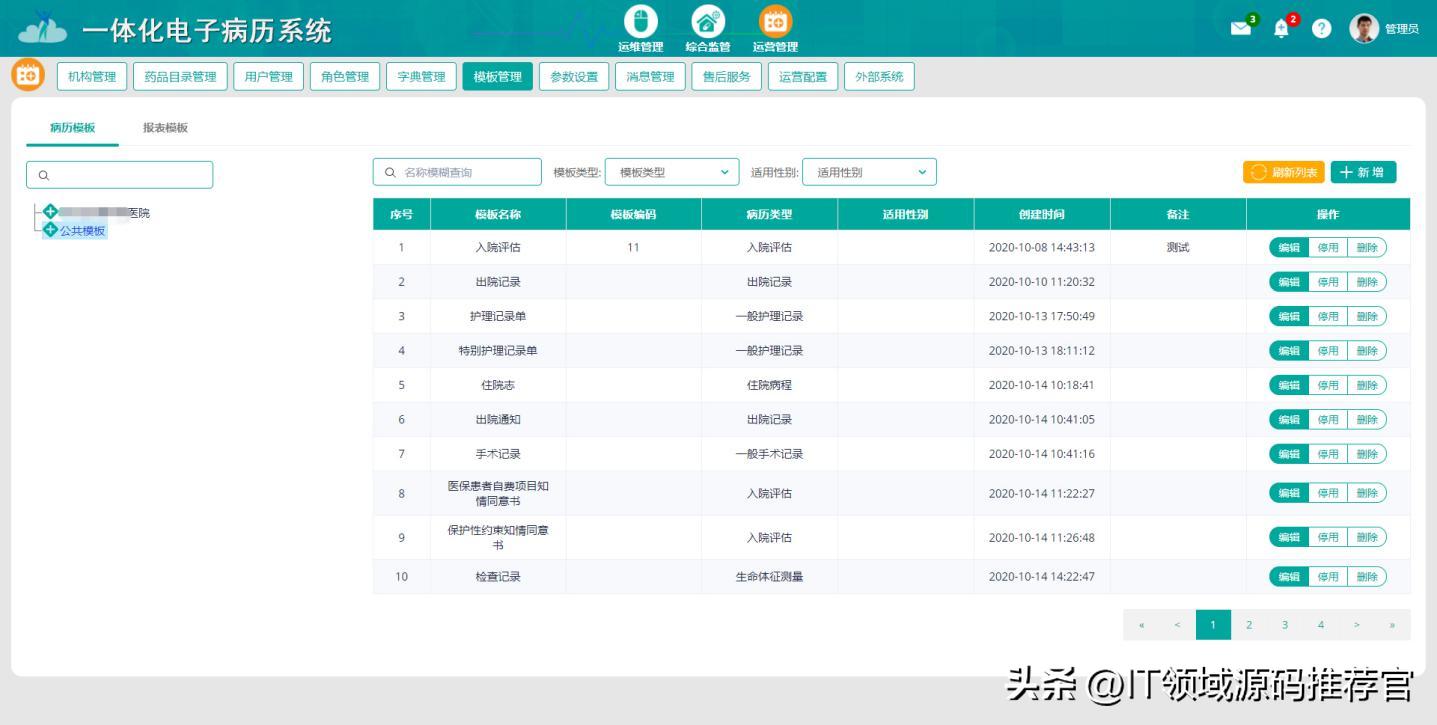Disable the 入院评估 template via 停用
This screenshot has width=1437, height=725.
[x=1329, y=247]
